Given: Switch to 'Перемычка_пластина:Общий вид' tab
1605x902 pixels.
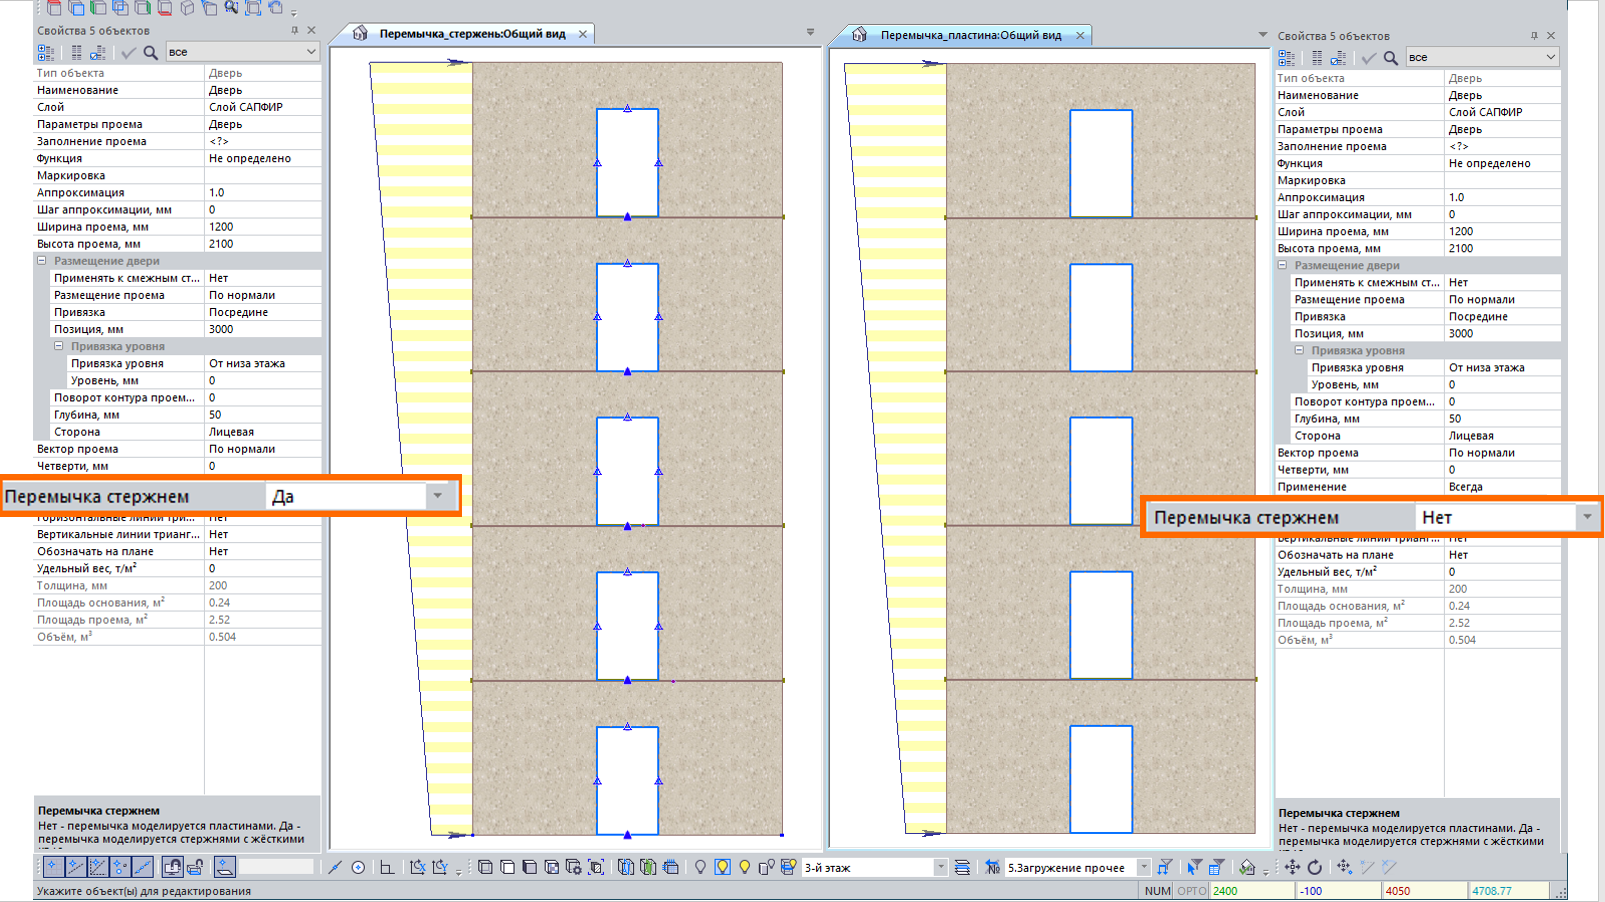Looking at the screenshot, I should point(970,35).
